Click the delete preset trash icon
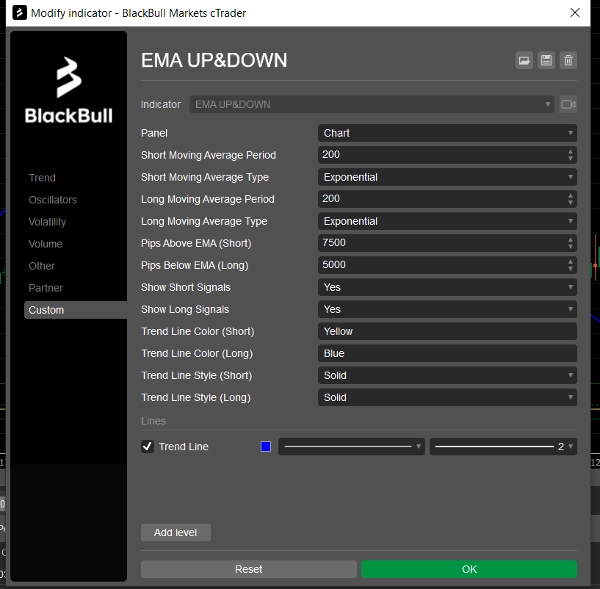The height and width of the screenshot is (589, 600). (x=568, y=61)
